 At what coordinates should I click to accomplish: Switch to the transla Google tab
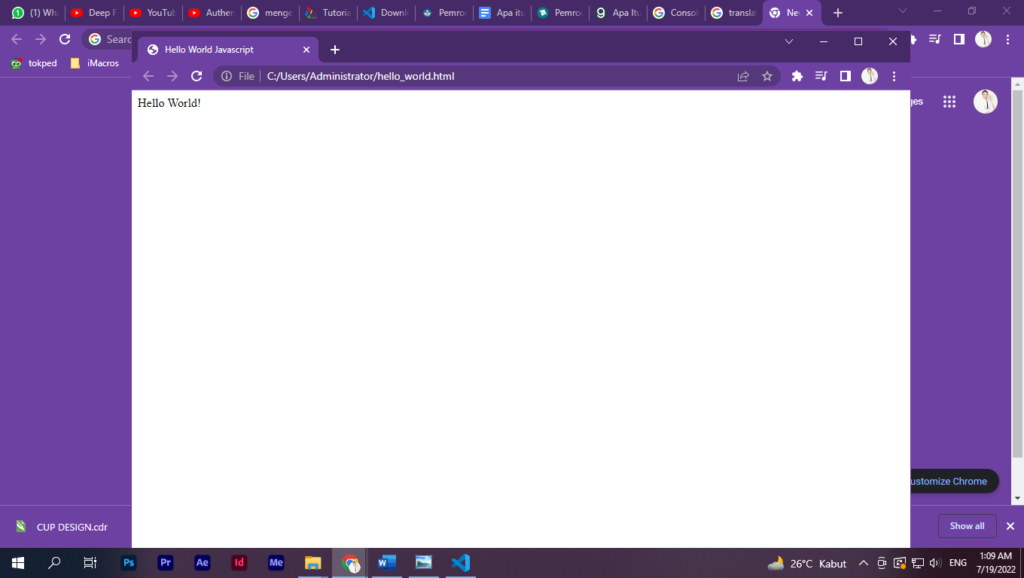(x=734, y=12)
